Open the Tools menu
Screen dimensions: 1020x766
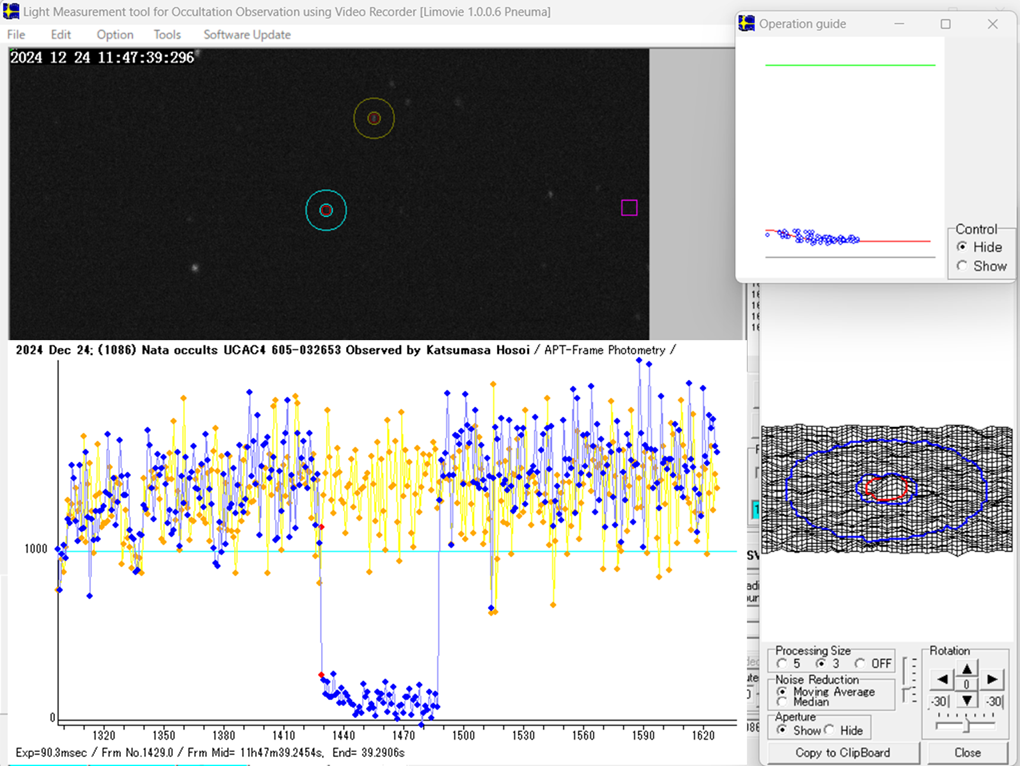(x=167, y=35)
